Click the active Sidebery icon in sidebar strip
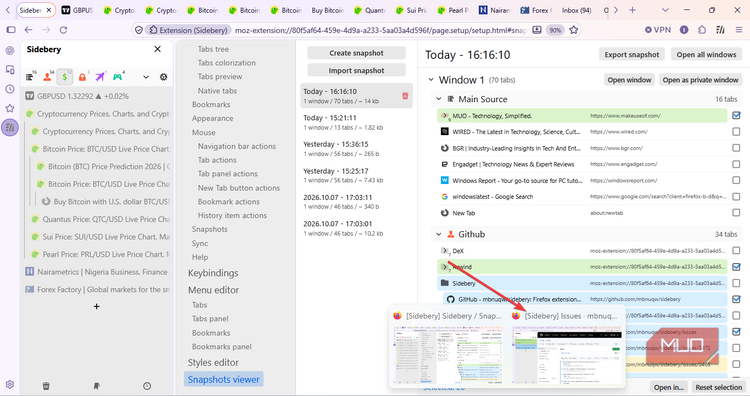This screenshot has width=750, height=396. pos(10,127)
